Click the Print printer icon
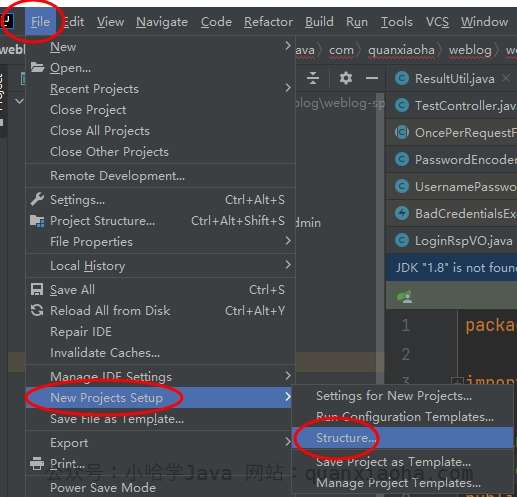Viewport: 517px width, 497px height. click(37, 464)
